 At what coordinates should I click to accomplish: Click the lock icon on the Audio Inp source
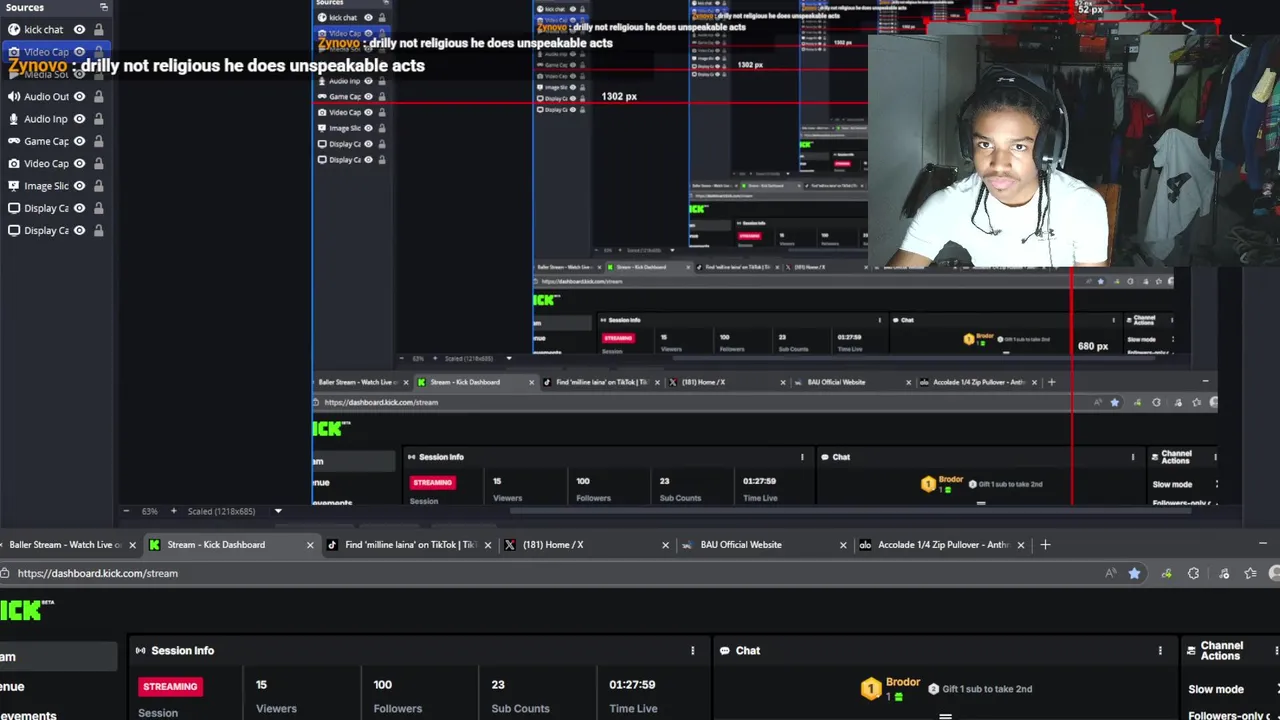click(98, 119)
